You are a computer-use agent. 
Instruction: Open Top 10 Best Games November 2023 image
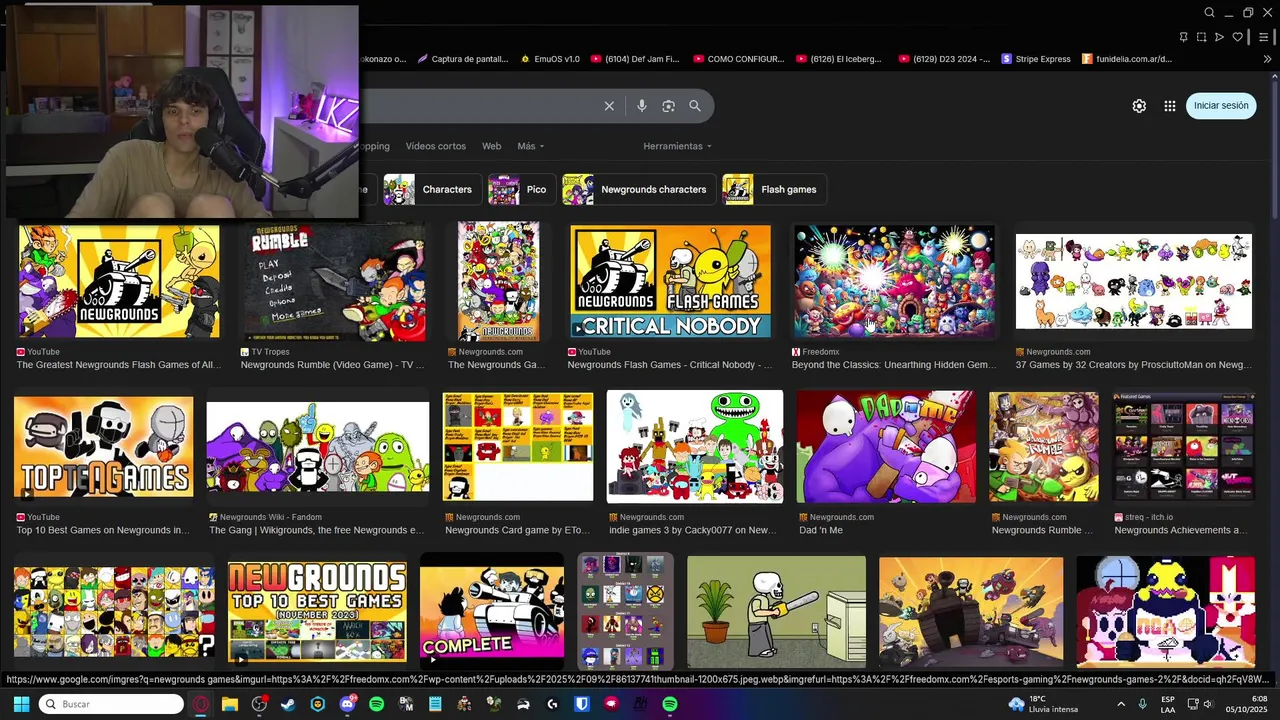tap(317, 611)
